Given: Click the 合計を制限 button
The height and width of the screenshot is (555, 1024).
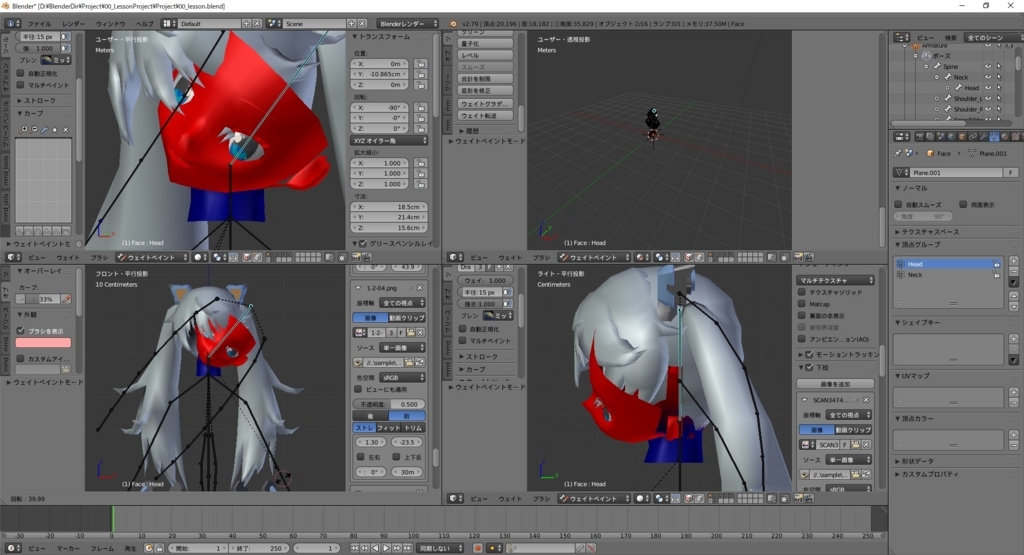Looking at the screenshot, I should pyautogui.click(x=485, y=79).
